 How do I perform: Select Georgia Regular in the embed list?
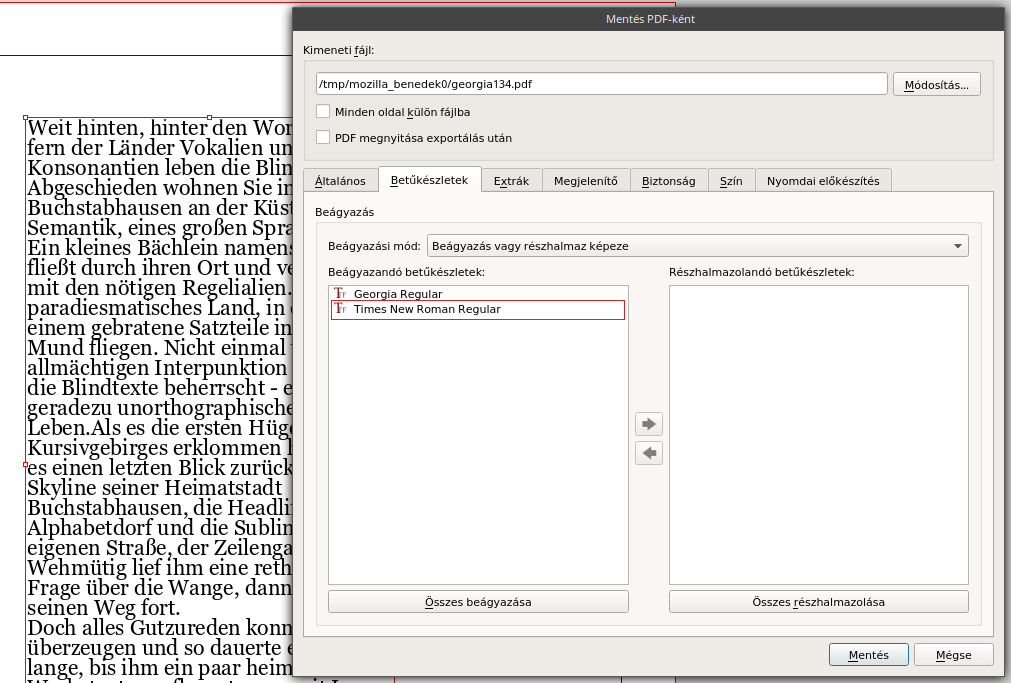pos(398,294)
